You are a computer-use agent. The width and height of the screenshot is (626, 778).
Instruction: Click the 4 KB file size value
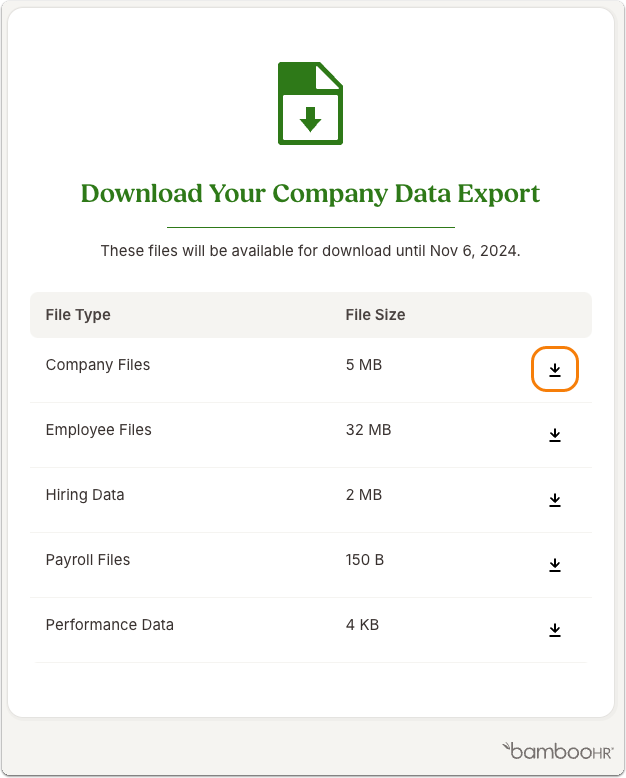362,625
